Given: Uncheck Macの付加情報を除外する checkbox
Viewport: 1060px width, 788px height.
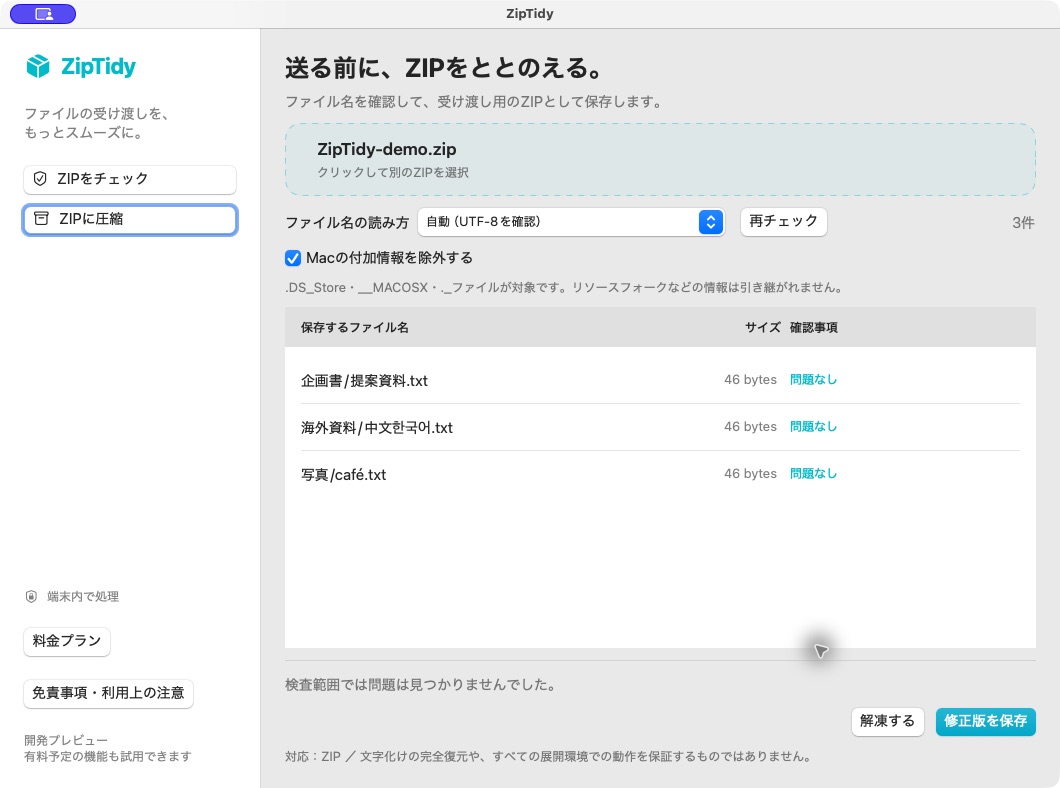Looking at the screenshot, I should 293,258.
